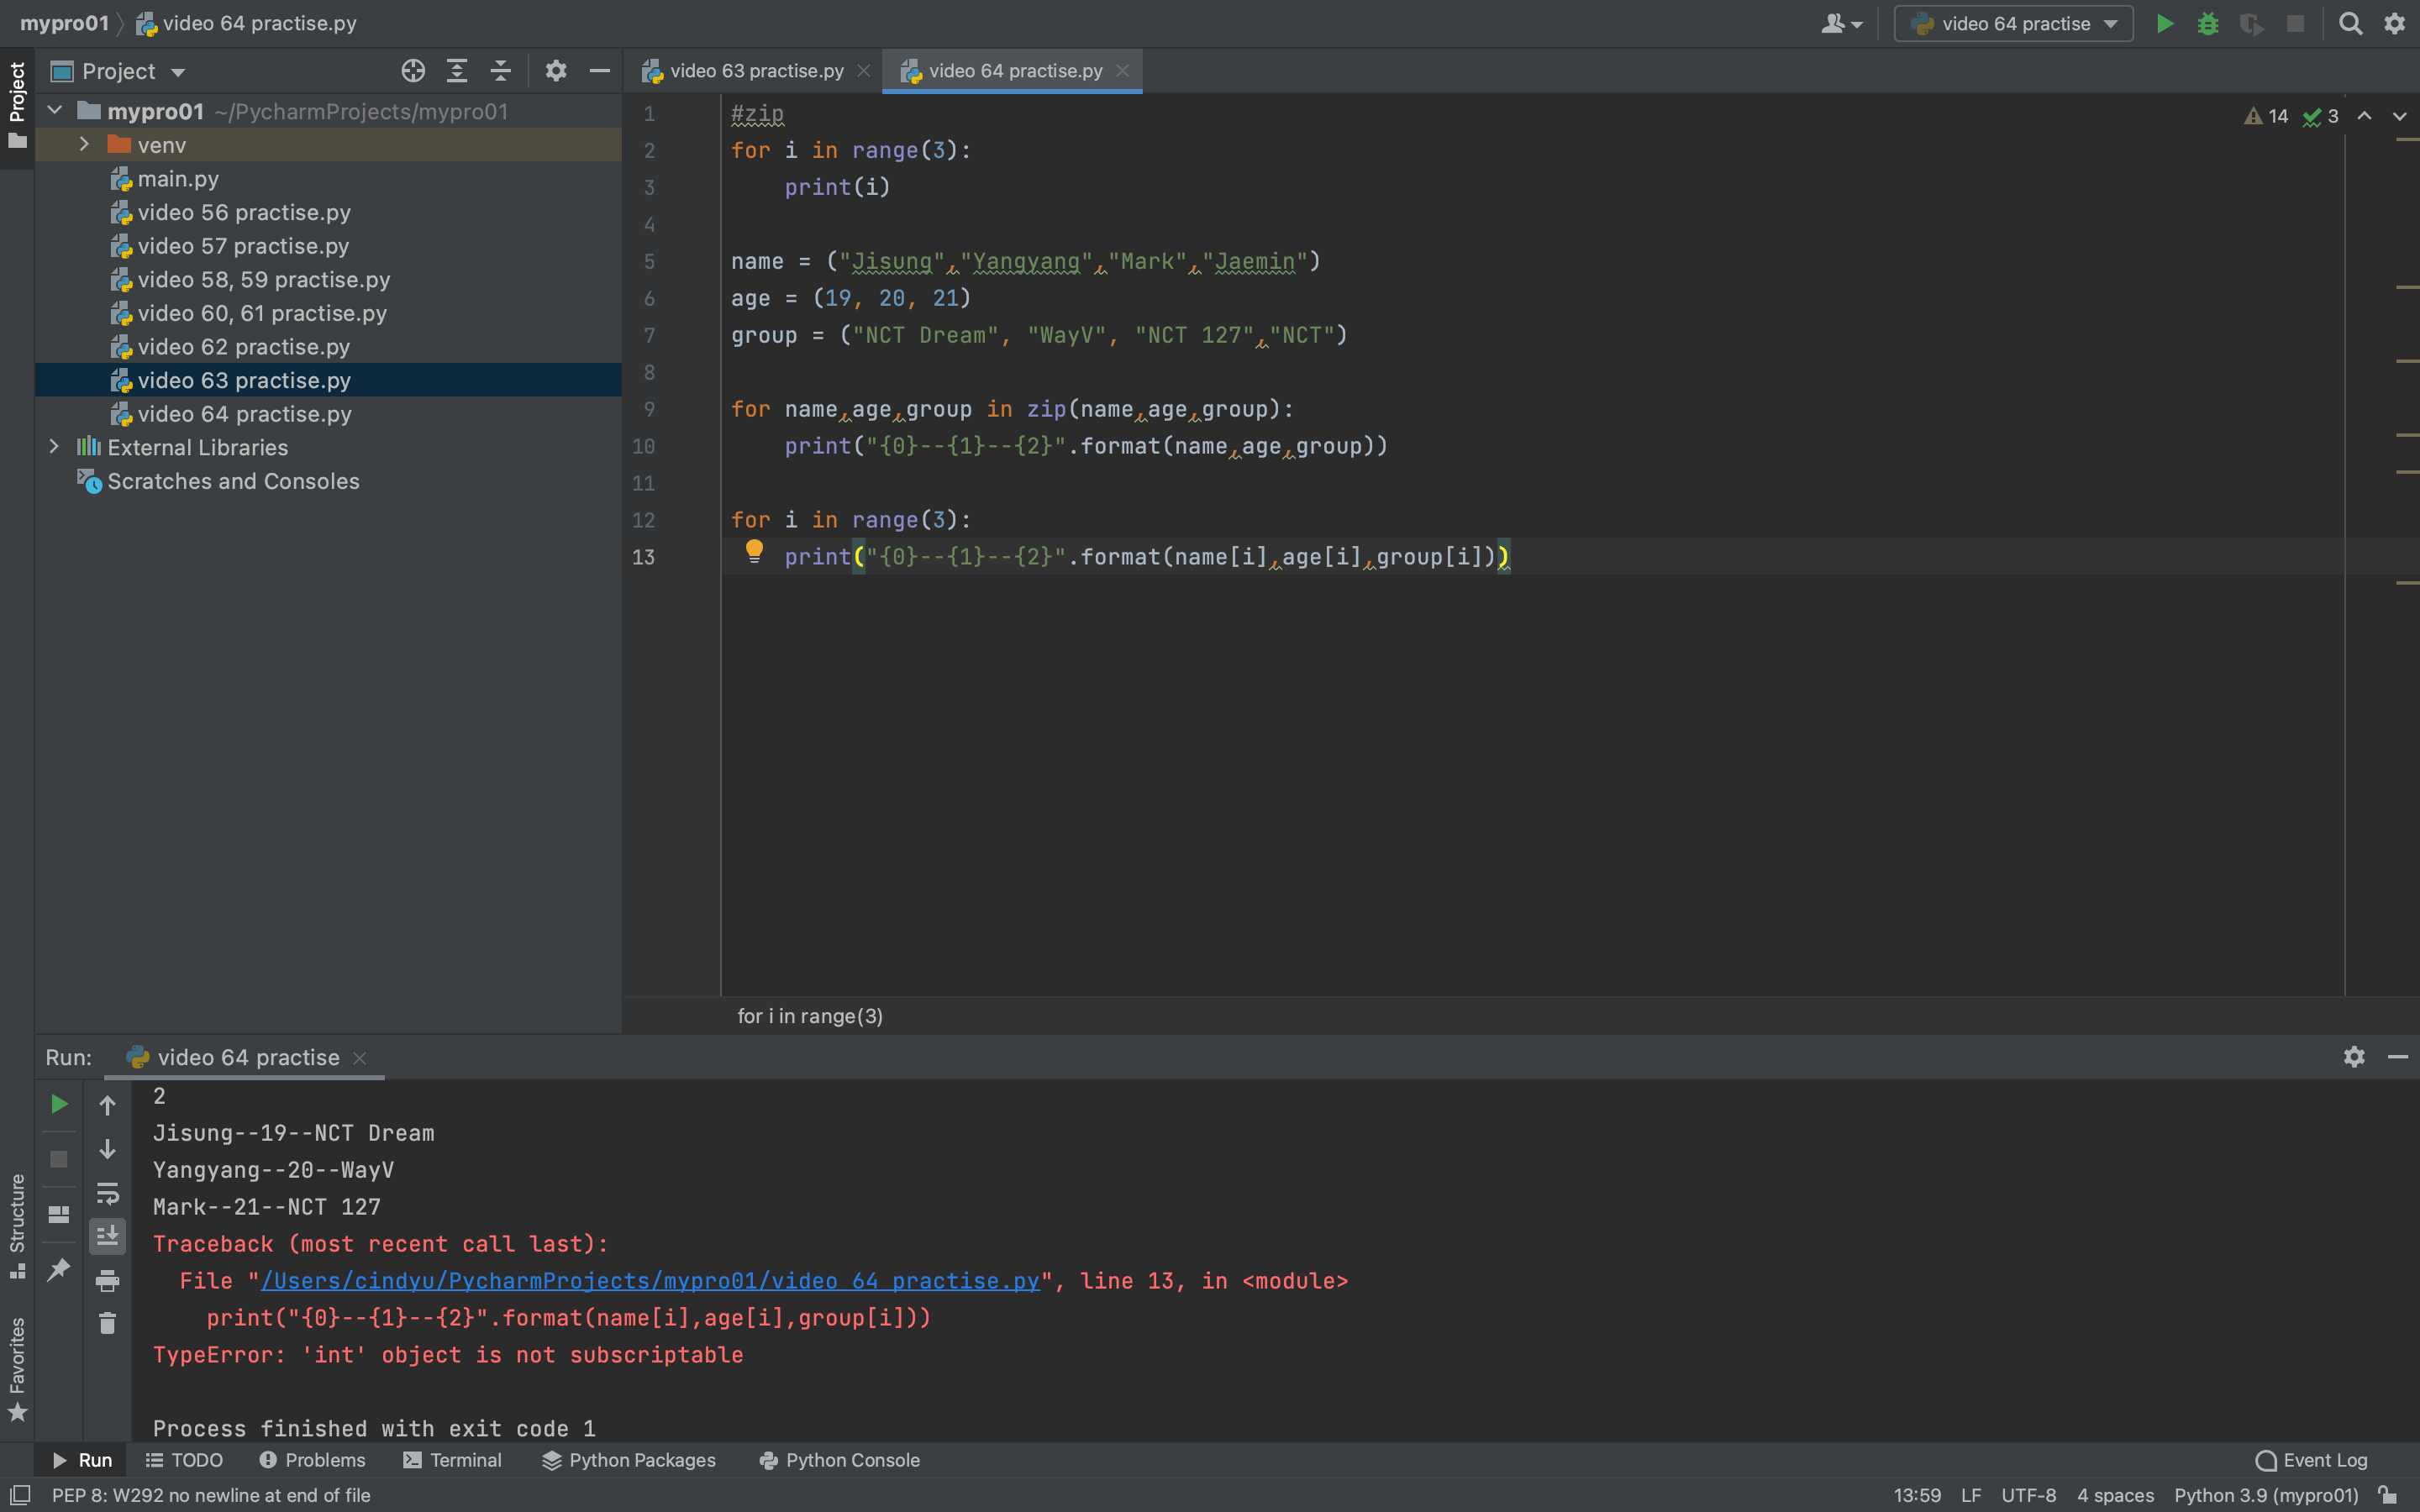Open the TODO tool window
2420x1512 pixels.
[185, 1460]
